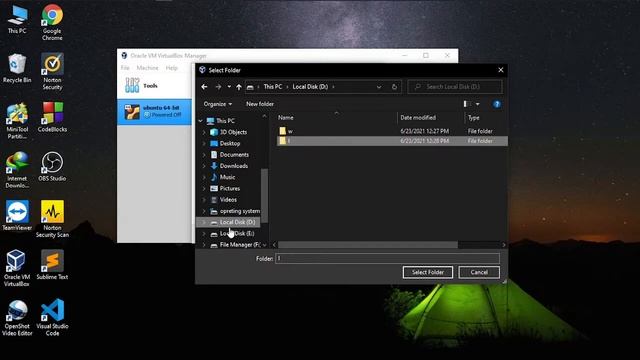Click the New folder button
The height and width of the screenshot is (360, 640).
260,104
